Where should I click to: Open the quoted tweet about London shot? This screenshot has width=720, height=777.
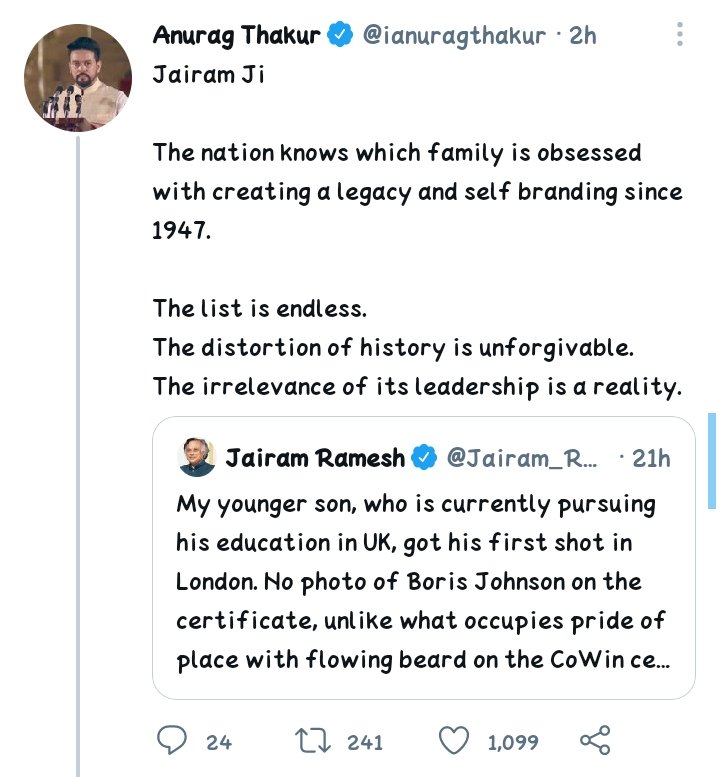pyautogui.click(x=423, y=582)
